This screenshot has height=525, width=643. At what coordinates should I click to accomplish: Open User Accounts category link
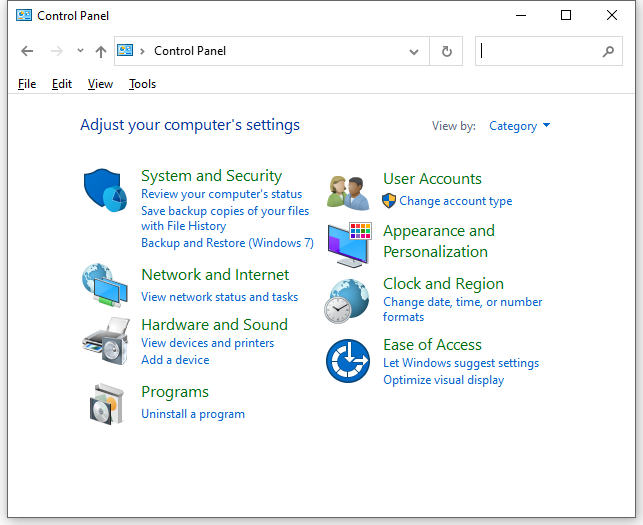point(432,179)
